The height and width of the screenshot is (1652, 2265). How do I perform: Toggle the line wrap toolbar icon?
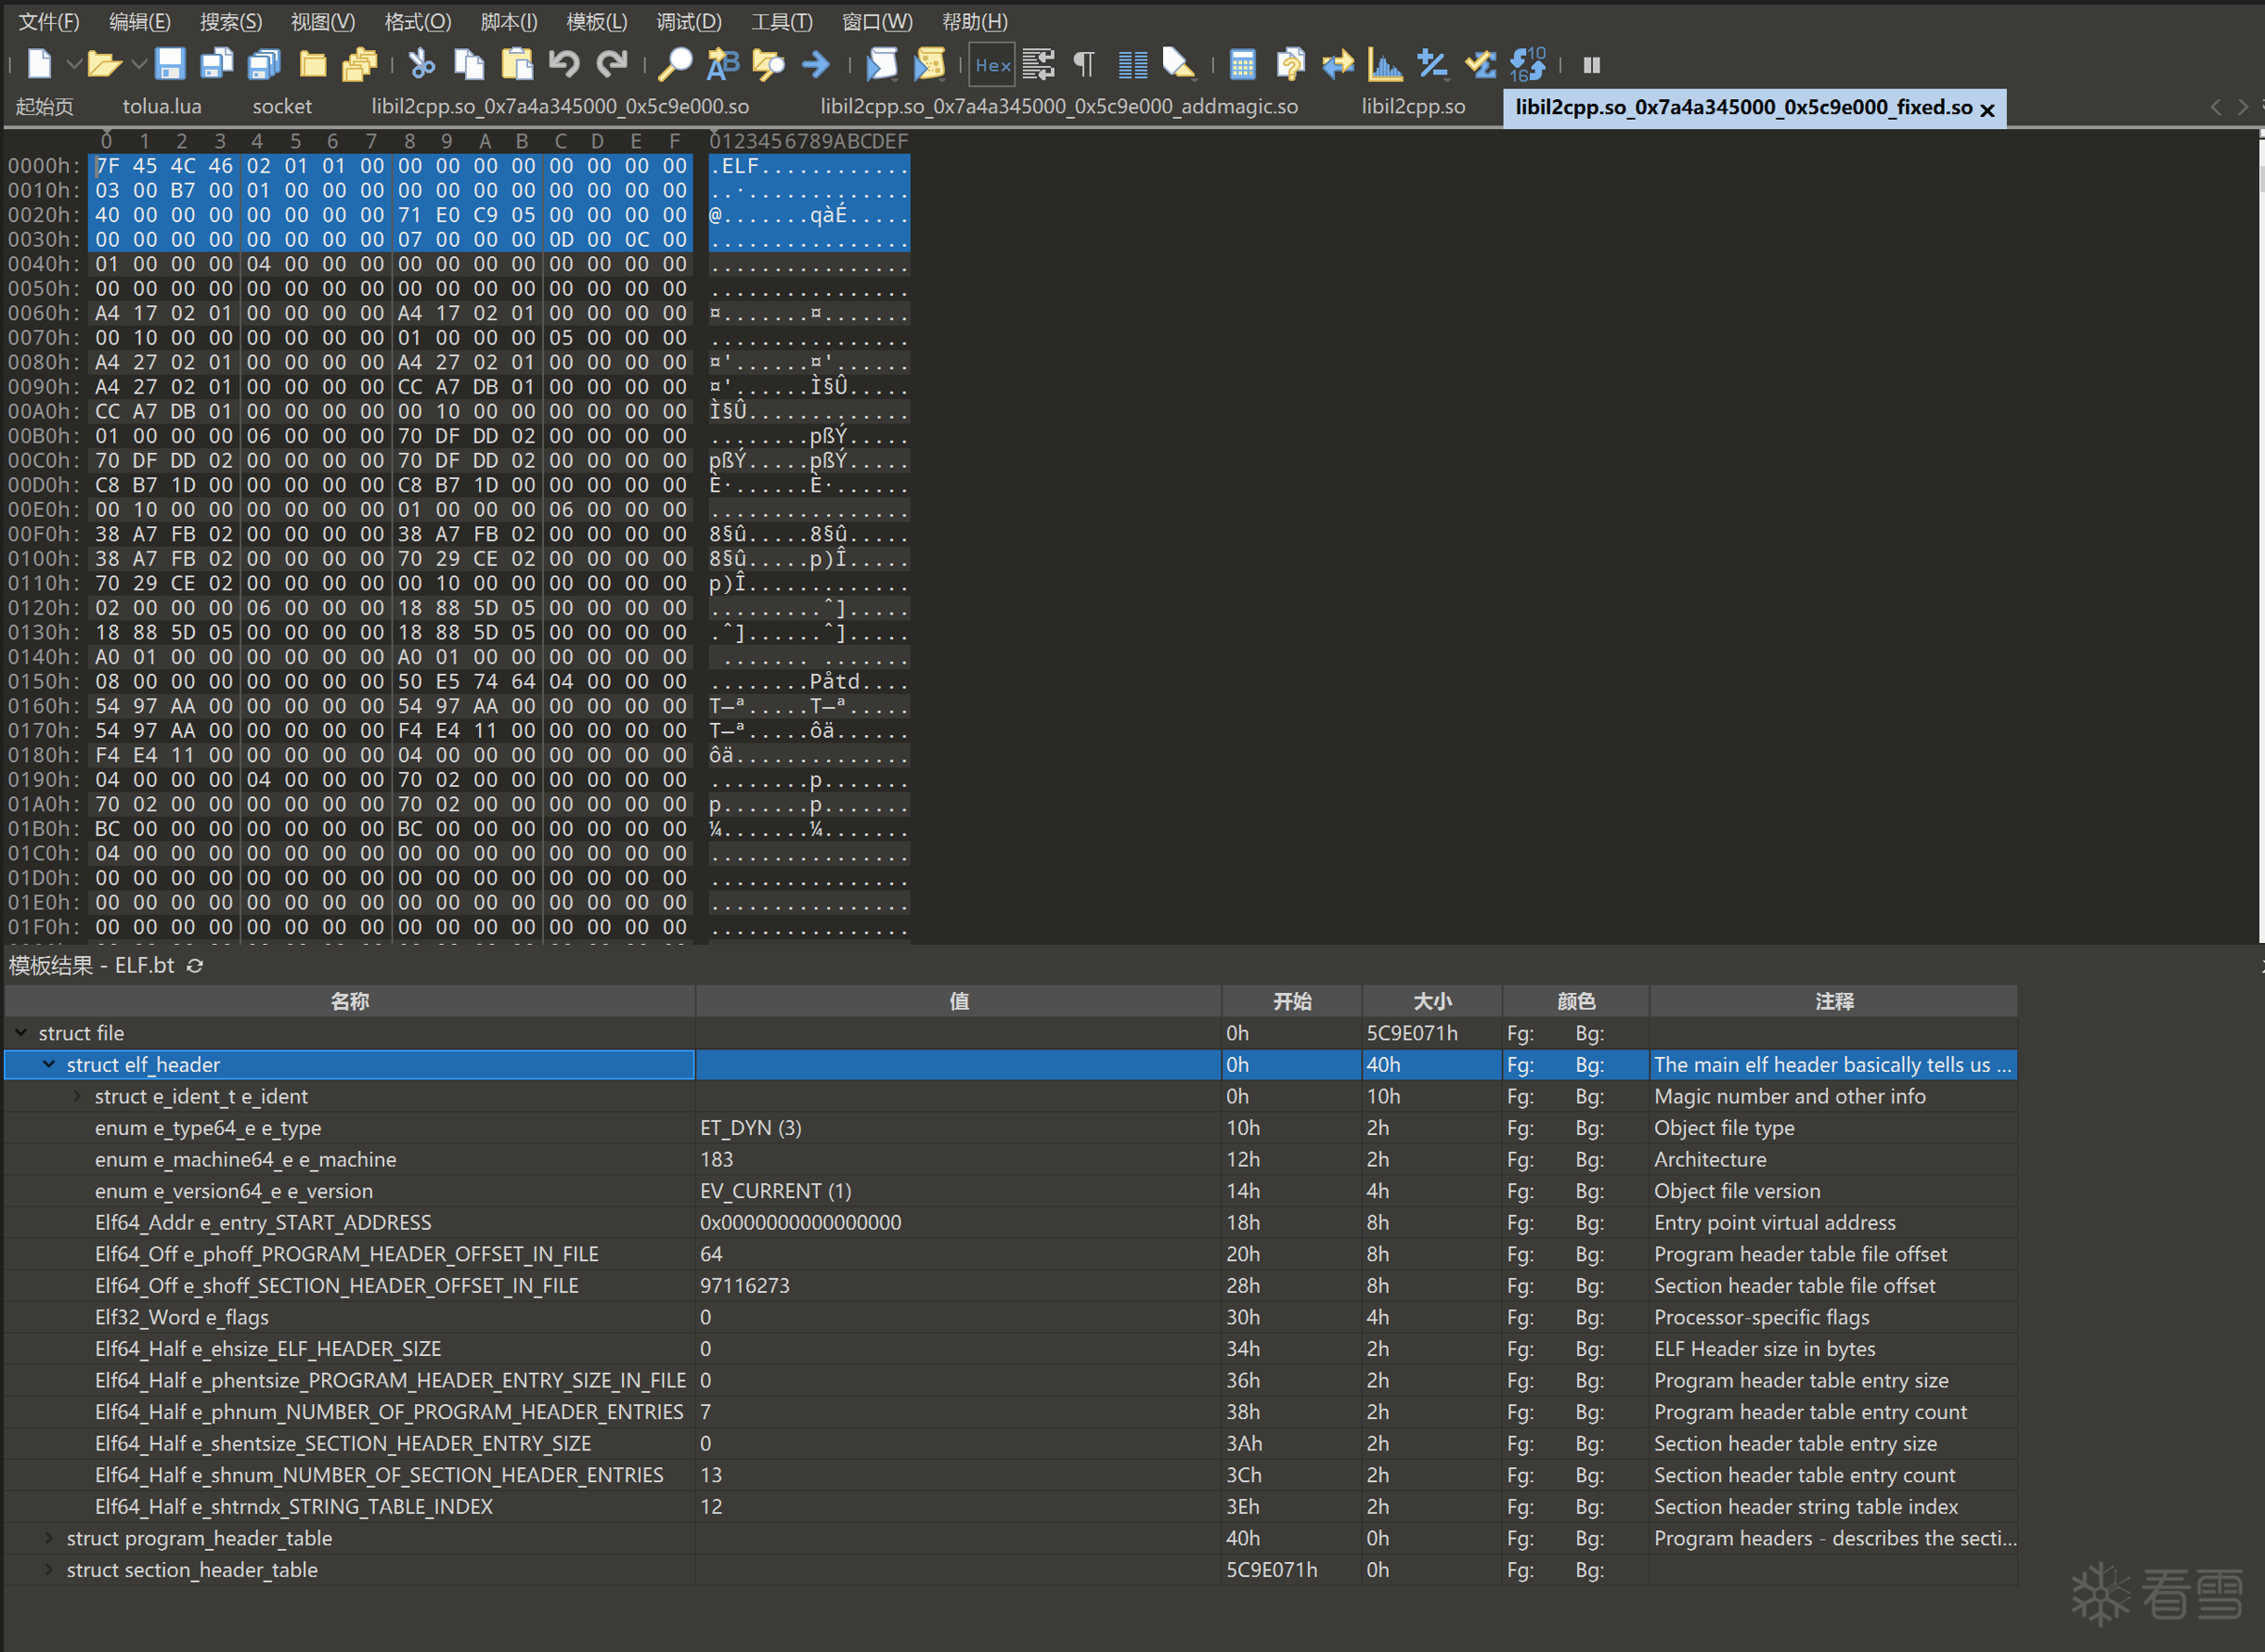coord(1039,65)
